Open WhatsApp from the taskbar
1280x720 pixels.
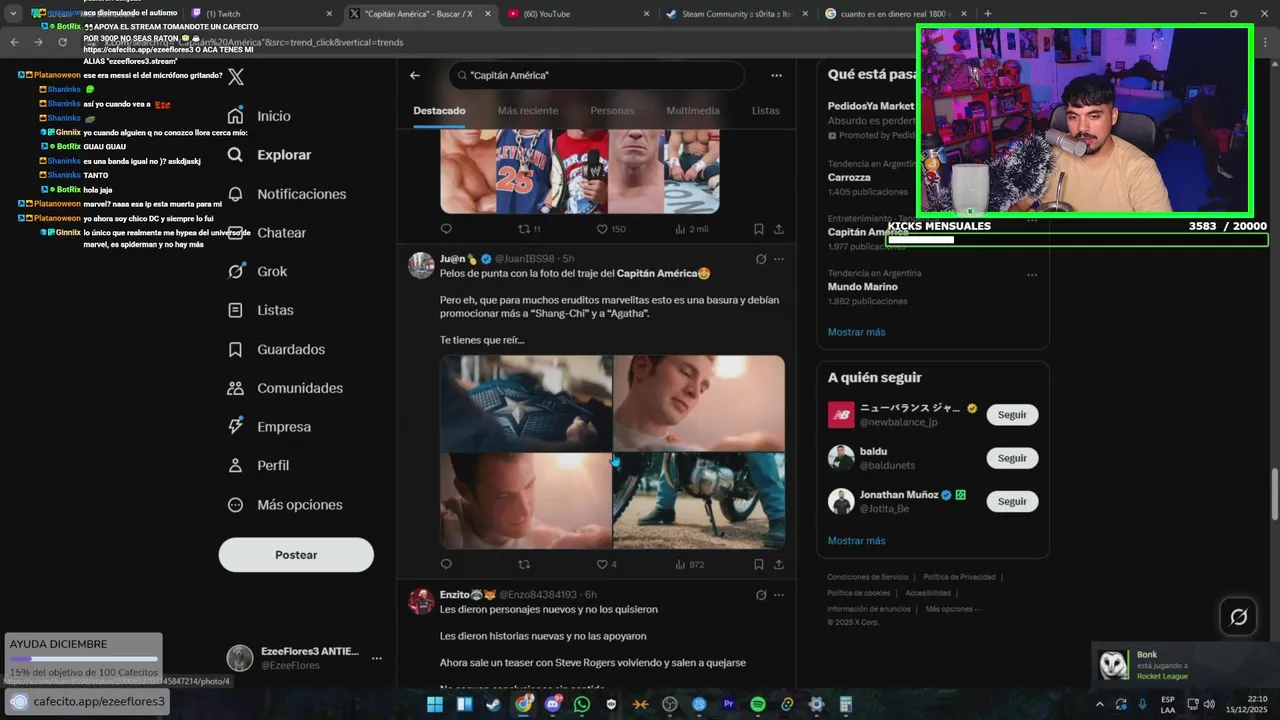click(x=582, y=704)
